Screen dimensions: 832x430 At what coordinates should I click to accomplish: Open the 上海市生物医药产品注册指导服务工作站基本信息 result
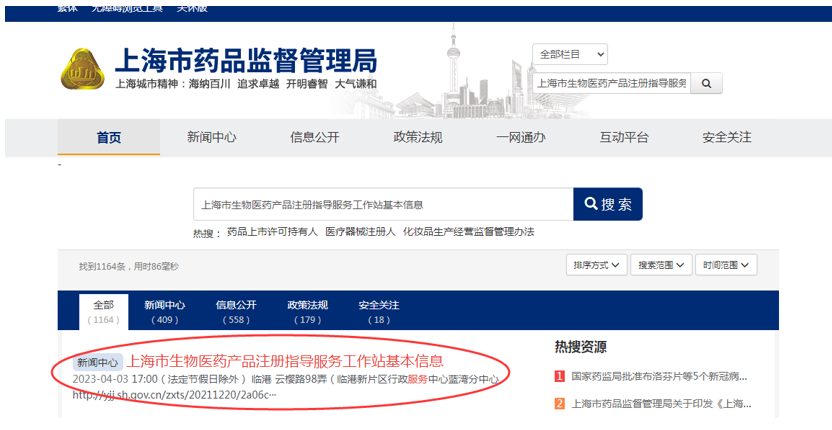pyautogui.click(x=284, y=361)
